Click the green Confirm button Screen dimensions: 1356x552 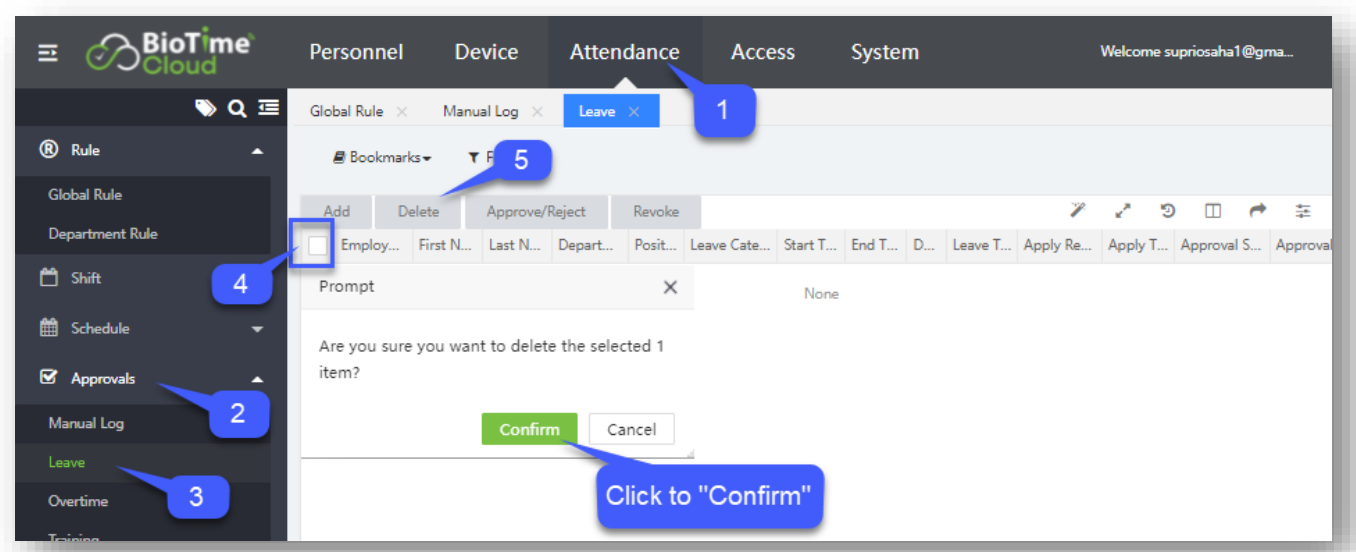(529, 429)
